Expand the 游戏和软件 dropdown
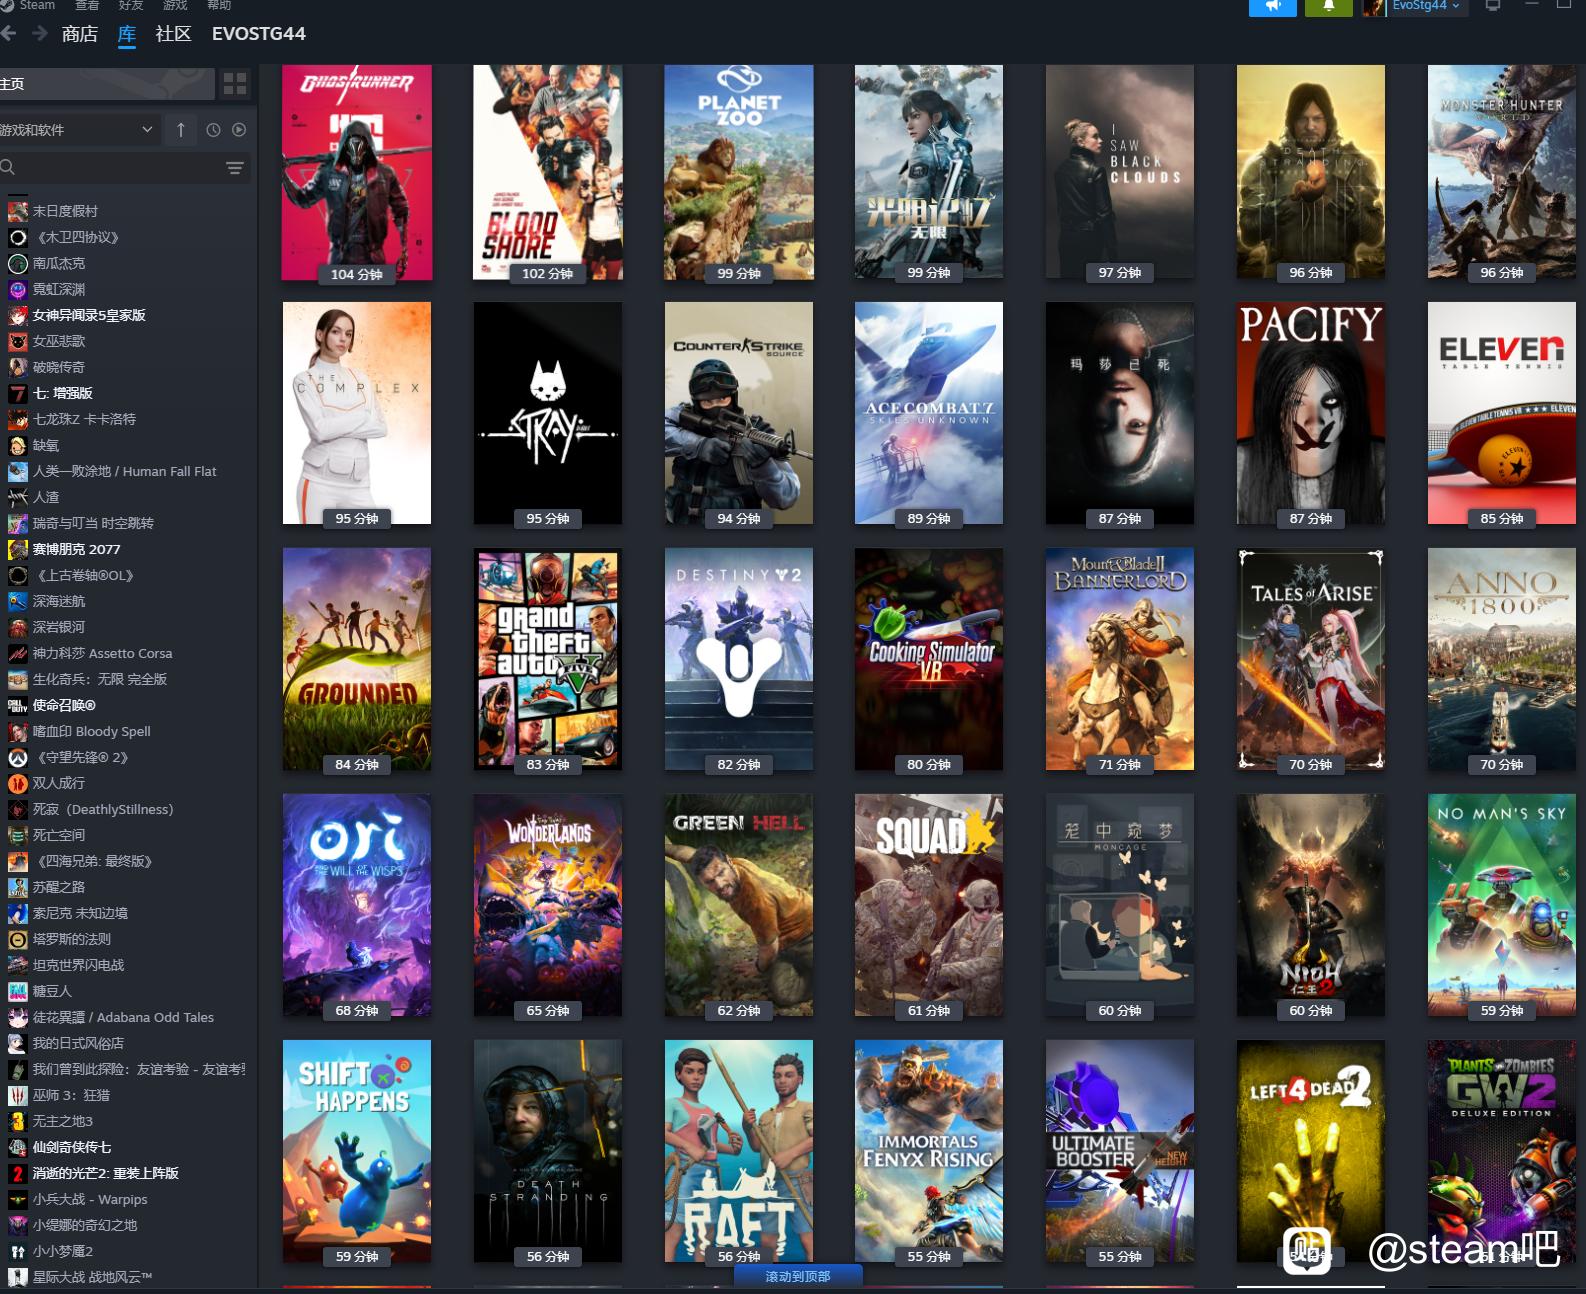 tap(80, 130)
